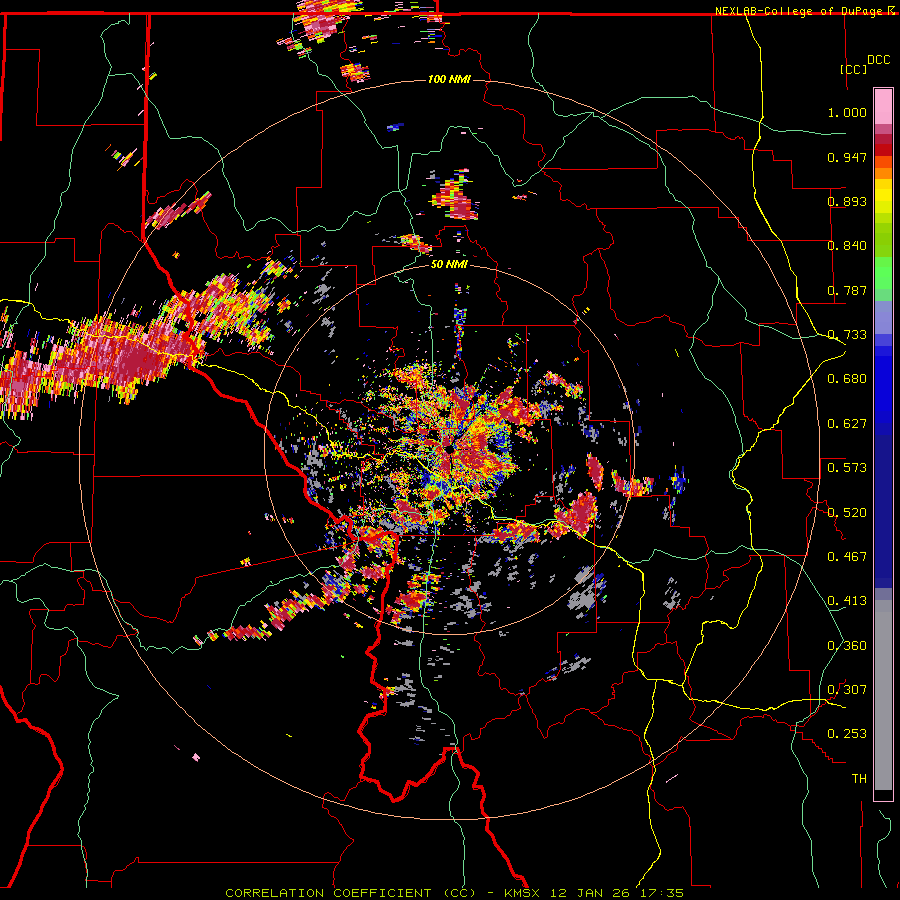The height and width of the screenshot is (900, 900).
Task: Click the 0.787 legend value
Action: (x=847, y=290)
